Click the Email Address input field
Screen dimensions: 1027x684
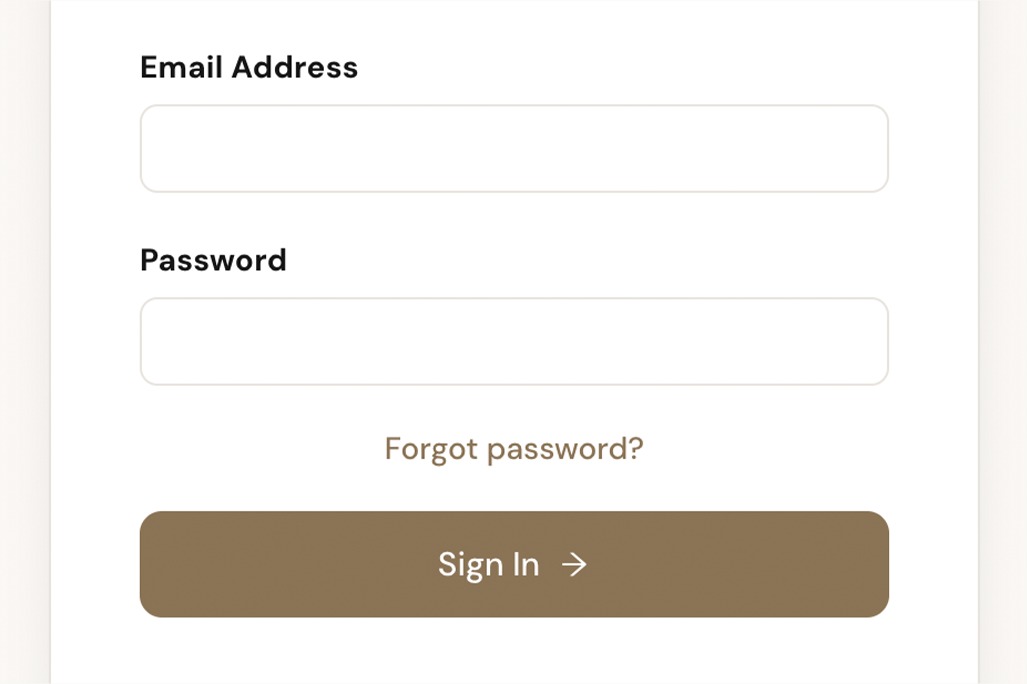(514, 149)
